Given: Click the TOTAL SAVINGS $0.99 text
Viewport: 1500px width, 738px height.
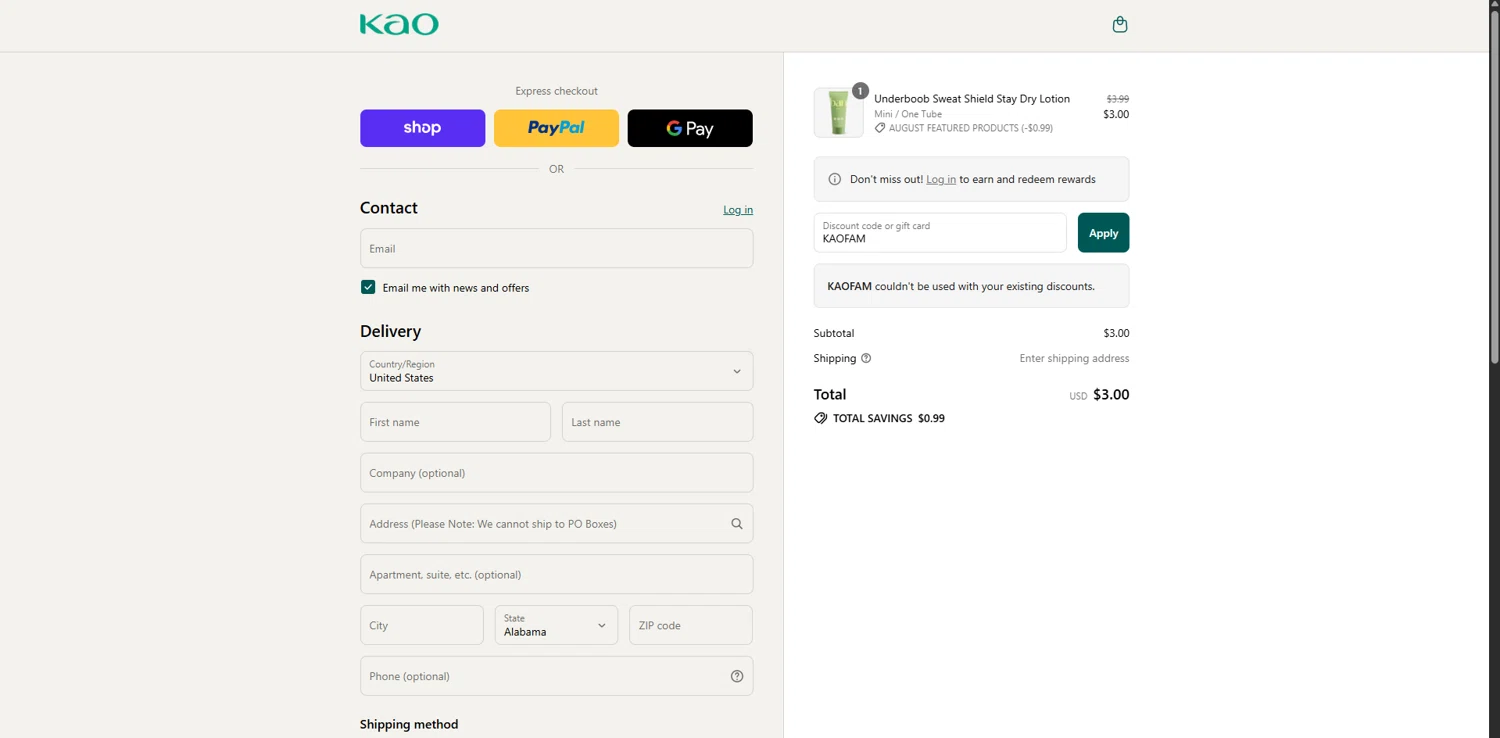Looking at the screenshot, I should [889, 418].
